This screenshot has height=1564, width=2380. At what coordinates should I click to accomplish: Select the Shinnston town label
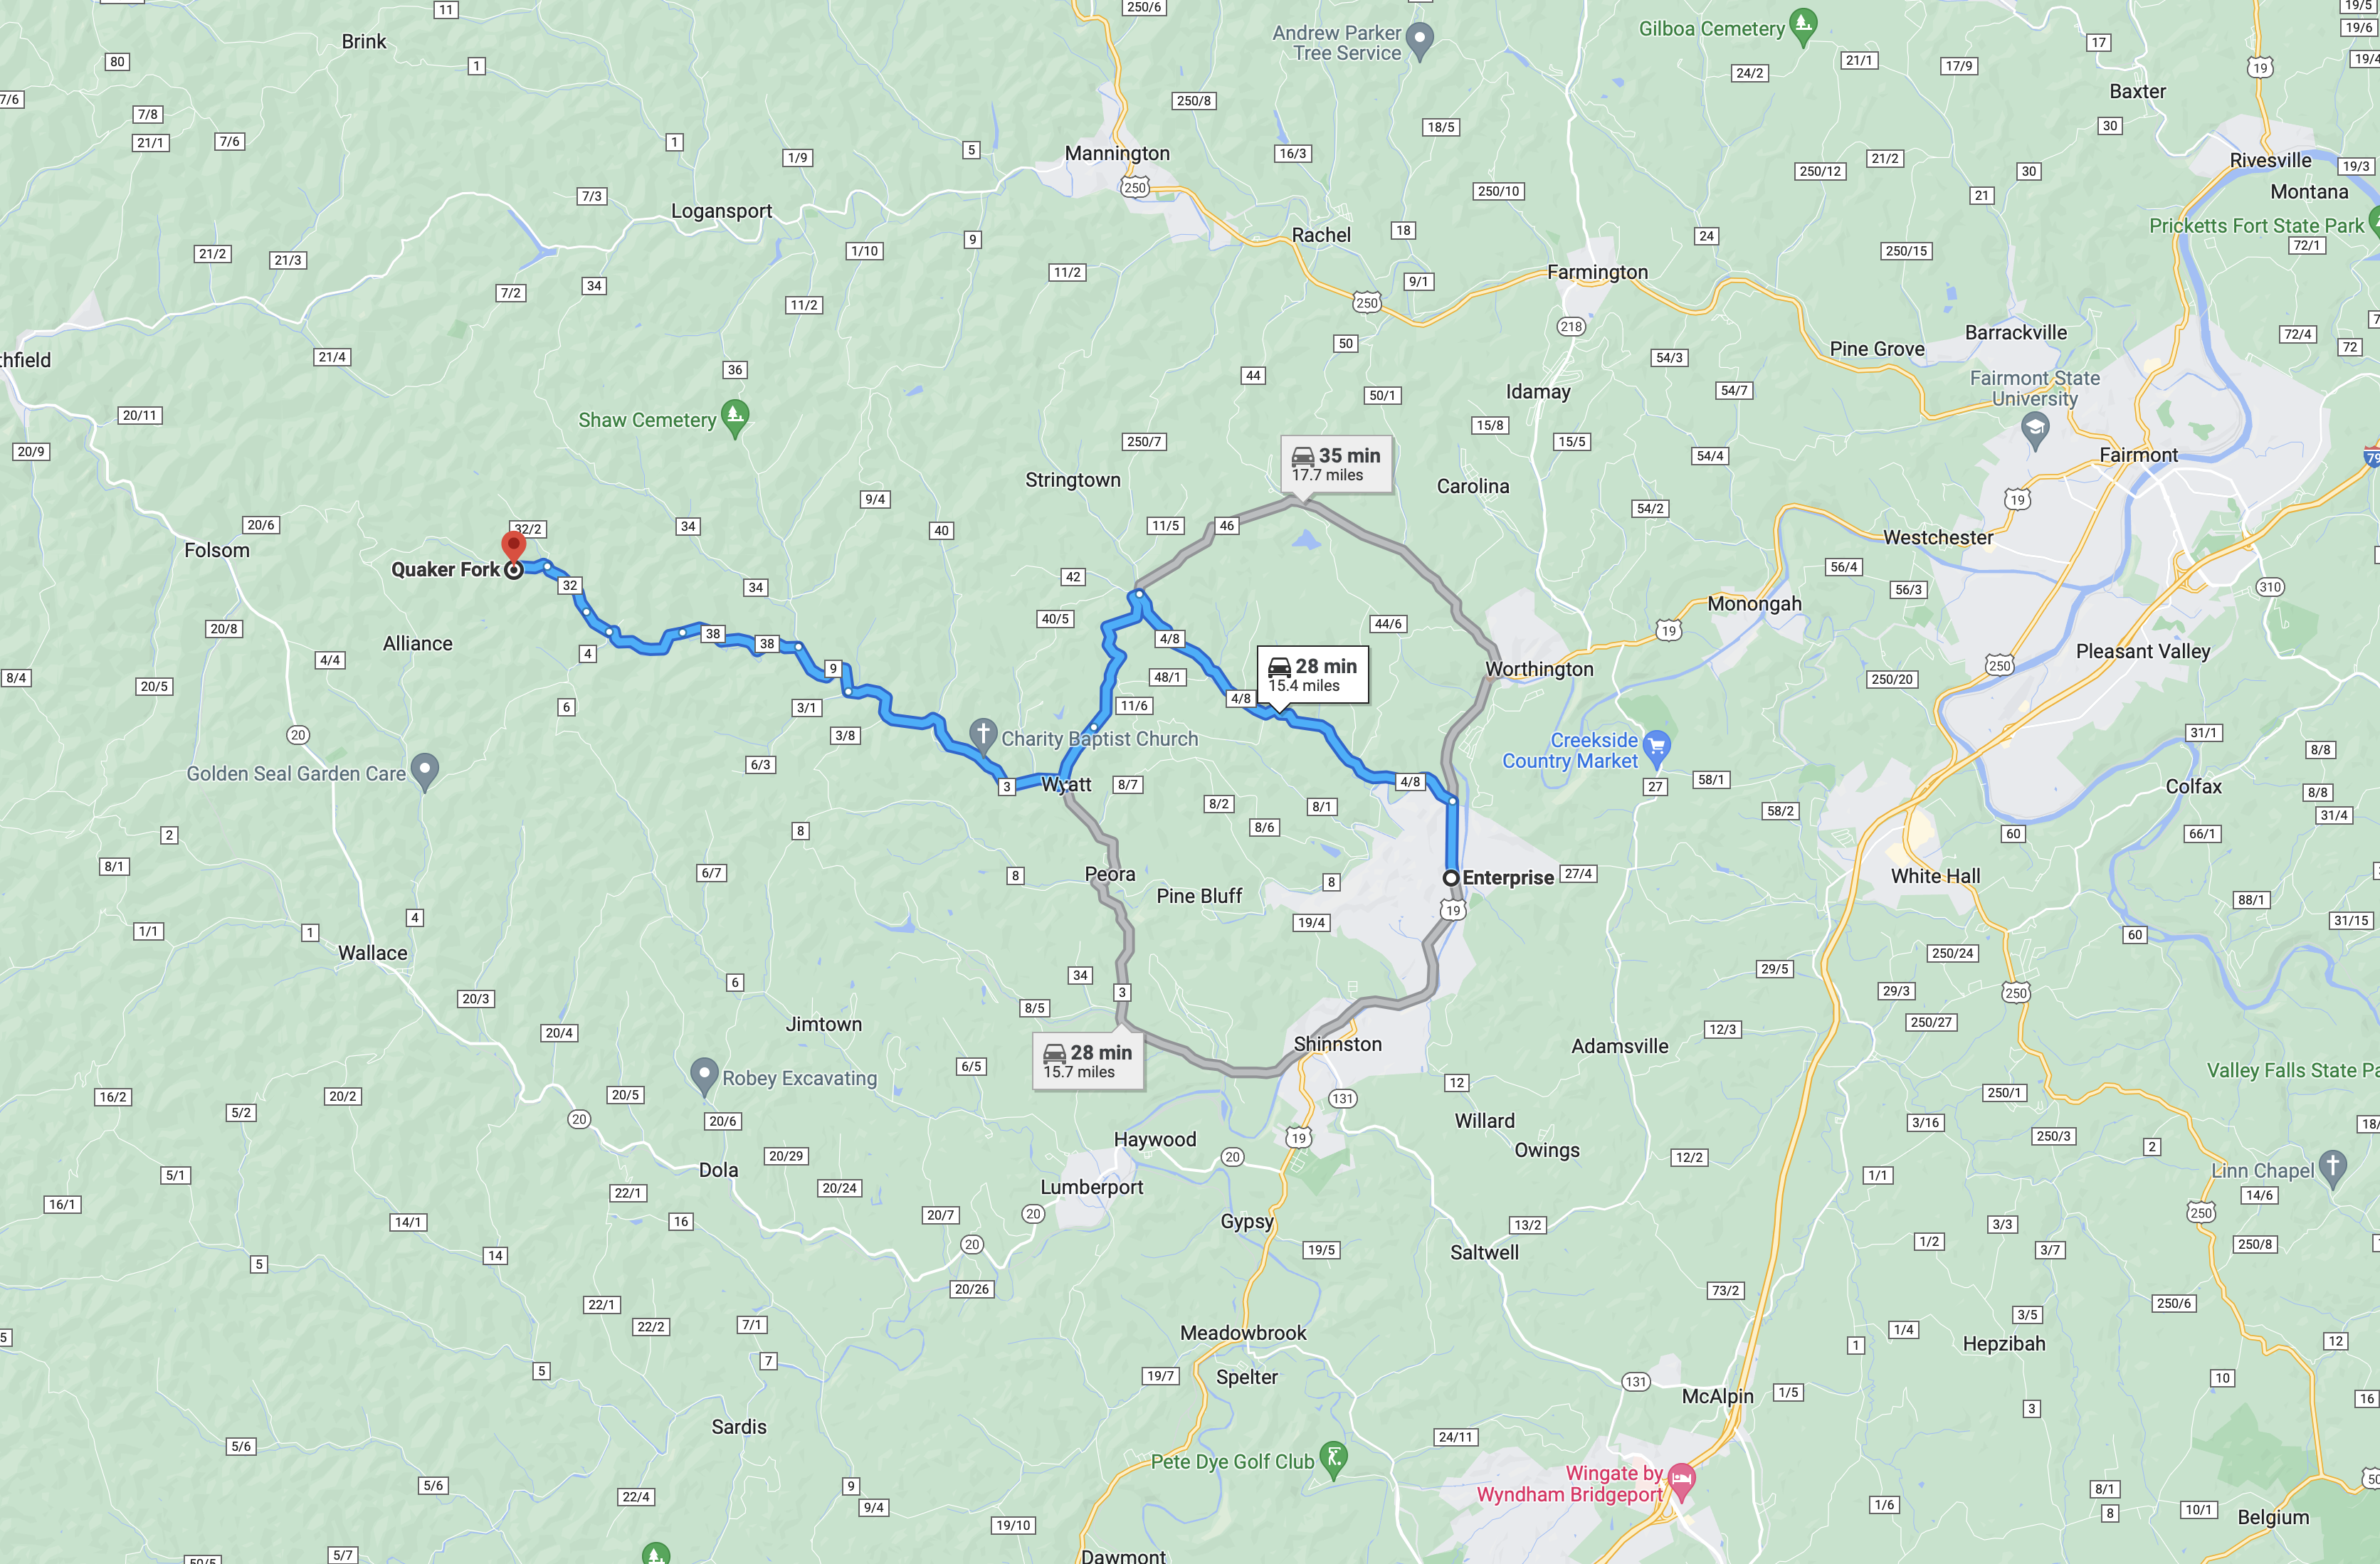click(x=1338, y=1043)
